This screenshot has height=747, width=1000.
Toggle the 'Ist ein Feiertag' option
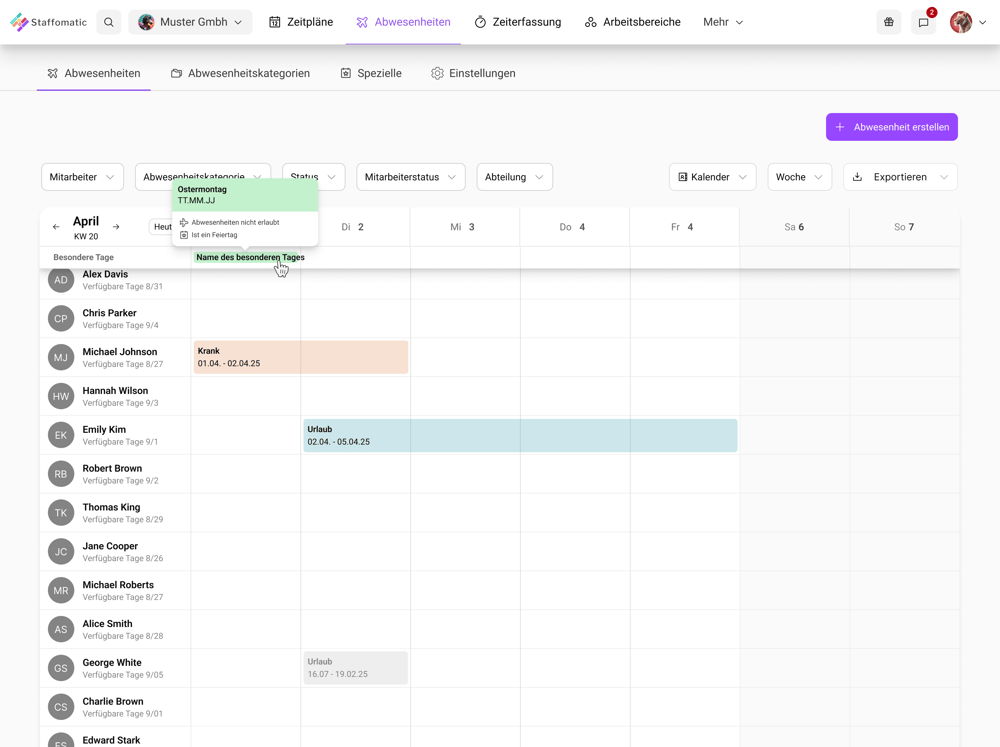click(x=215, y=235)
